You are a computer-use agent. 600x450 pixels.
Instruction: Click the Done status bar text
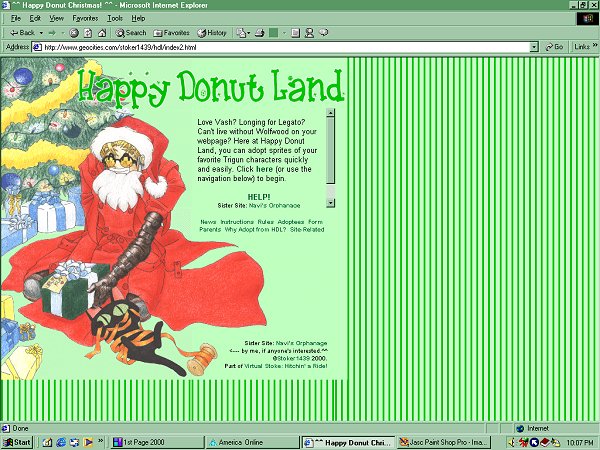coord(20,429)
